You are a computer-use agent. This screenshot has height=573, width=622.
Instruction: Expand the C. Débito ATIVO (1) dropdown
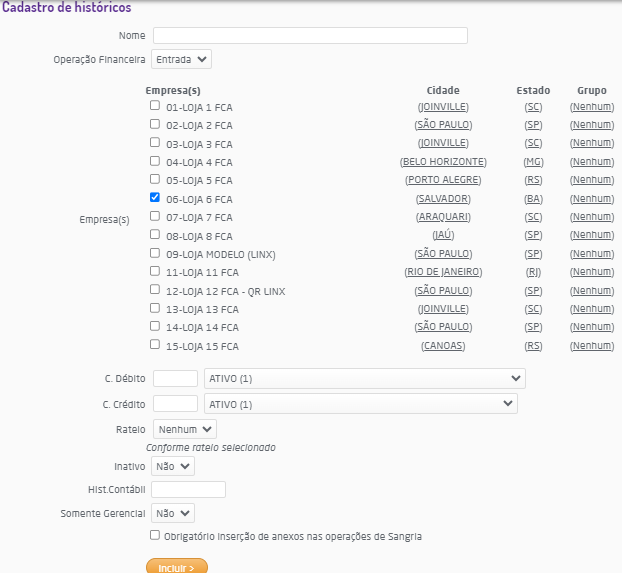[x=364, y=379]
